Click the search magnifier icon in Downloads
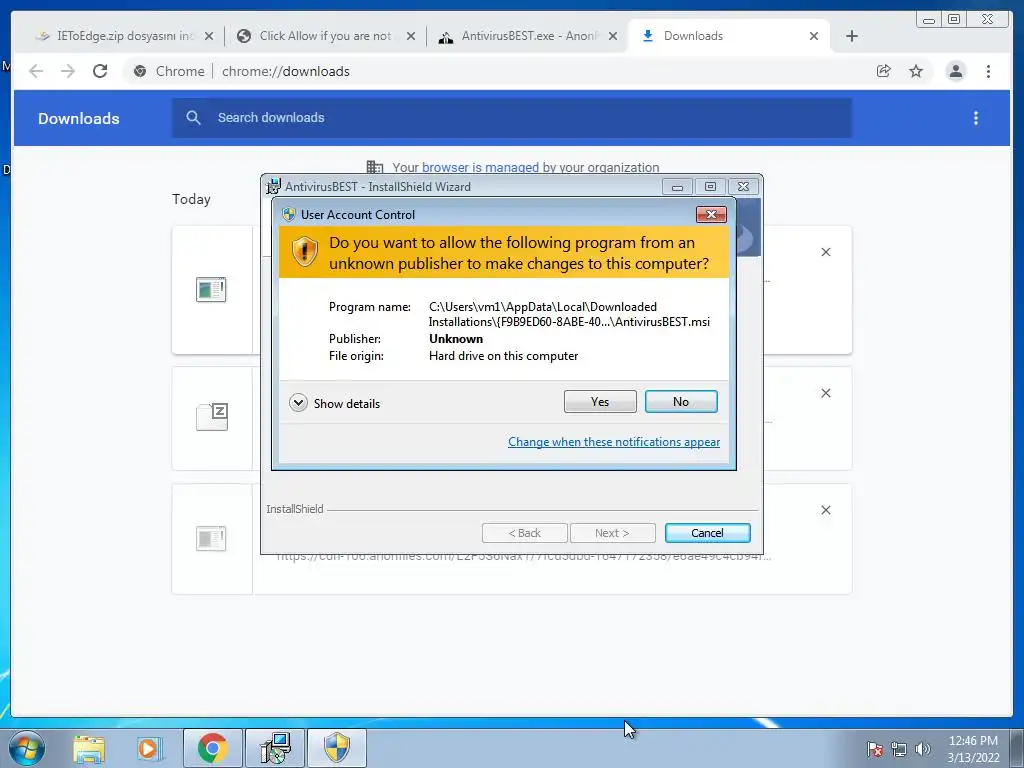Image resolution: width=1024 pixels, height=768 pixels. pos(193,118)
